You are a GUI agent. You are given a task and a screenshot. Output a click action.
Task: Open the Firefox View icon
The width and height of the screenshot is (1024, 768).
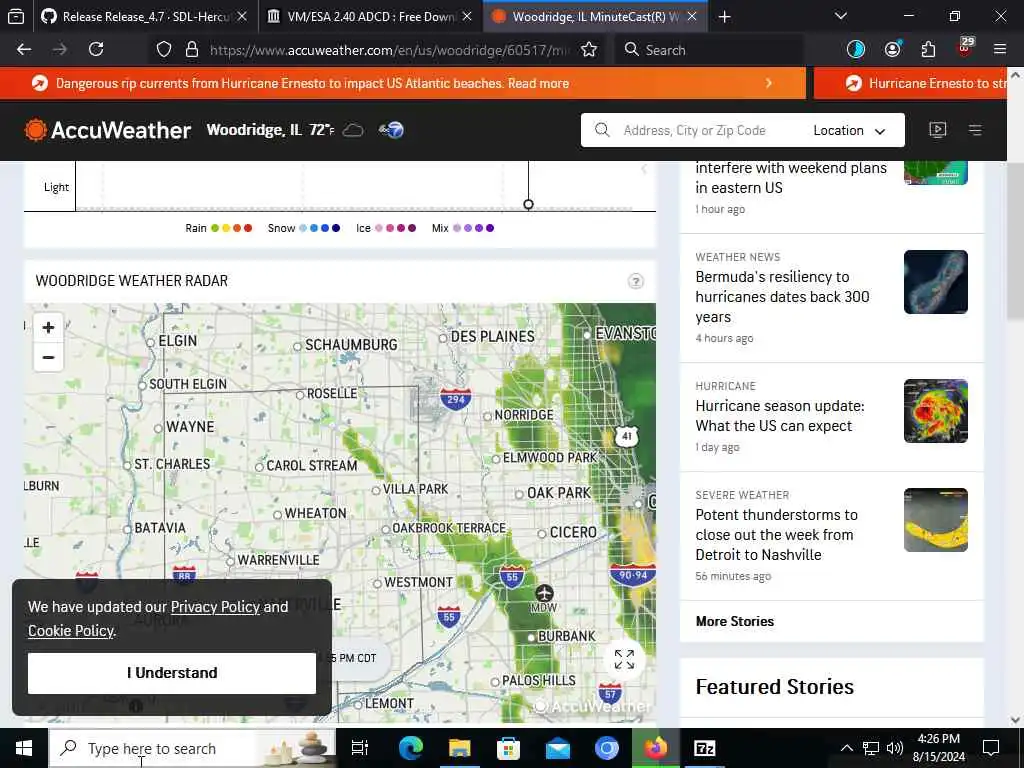click(x=16, y=16)
